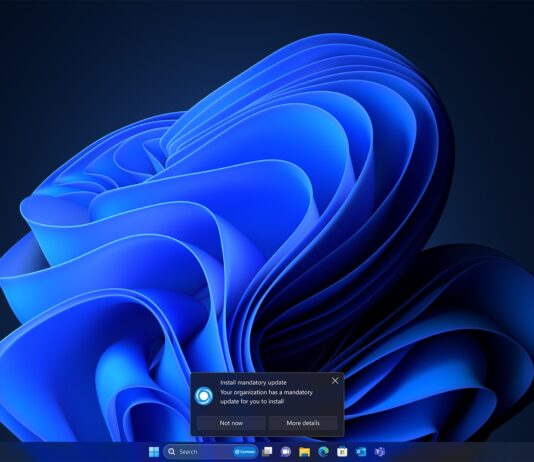Click the update notification app icon
Viewport: 534px width, 462px height.
coord(204,396)
